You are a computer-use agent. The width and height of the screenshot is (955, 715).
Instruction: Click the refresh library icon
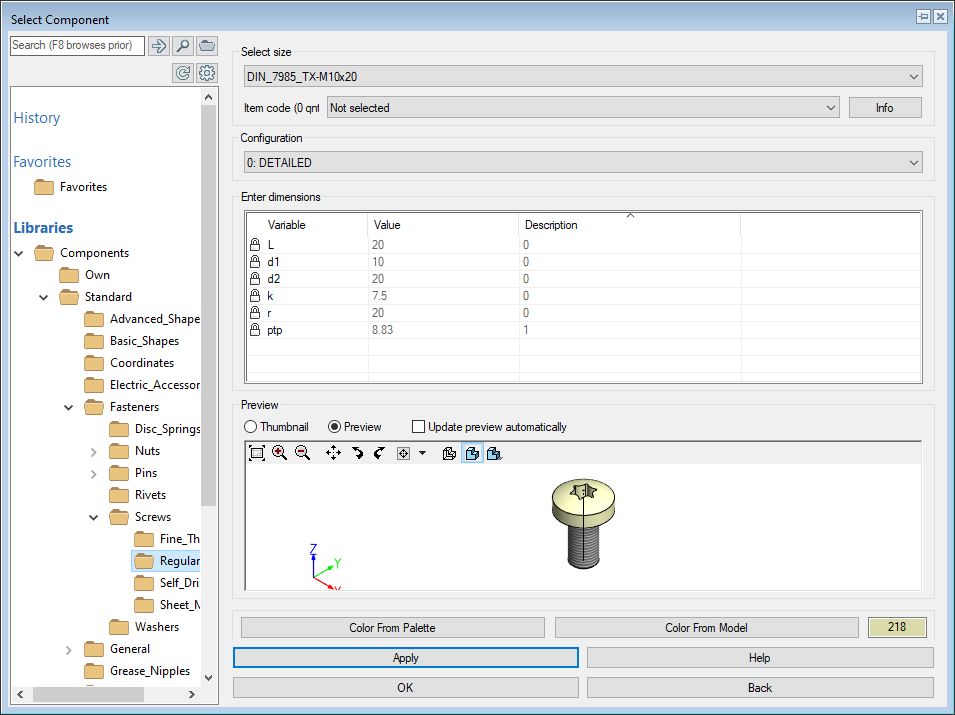point(183,72)
